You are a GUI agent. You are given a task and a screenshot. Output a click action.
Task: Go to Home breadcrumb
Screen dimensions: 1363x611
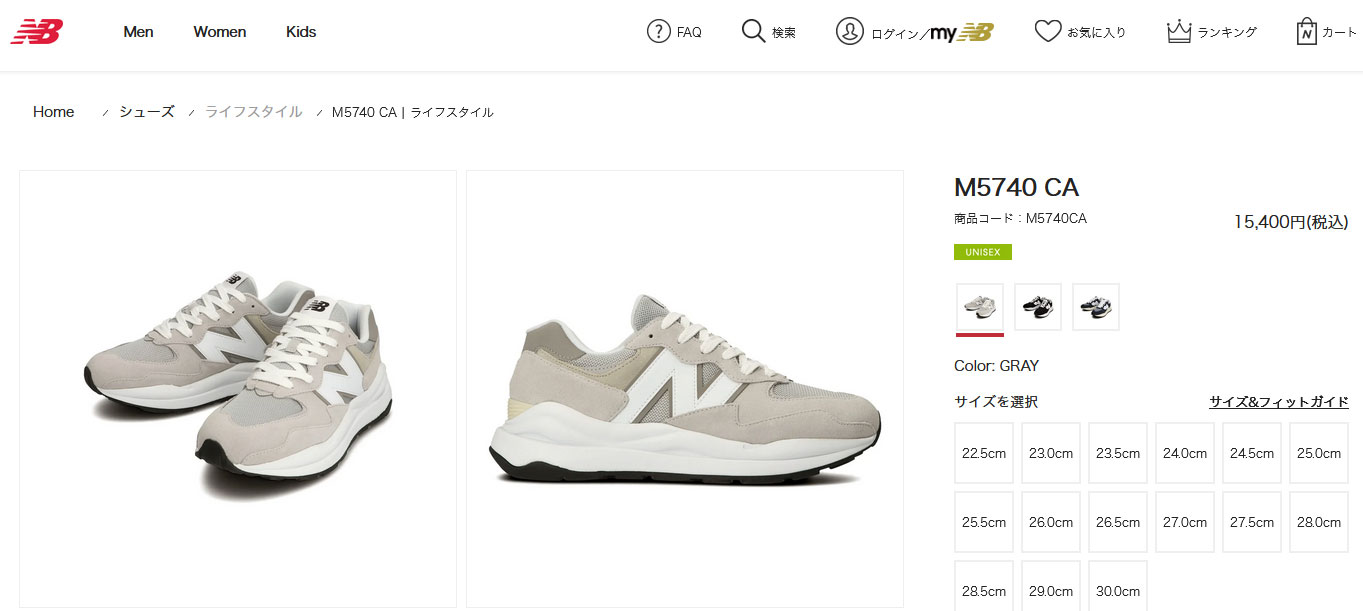pos(53,112)
